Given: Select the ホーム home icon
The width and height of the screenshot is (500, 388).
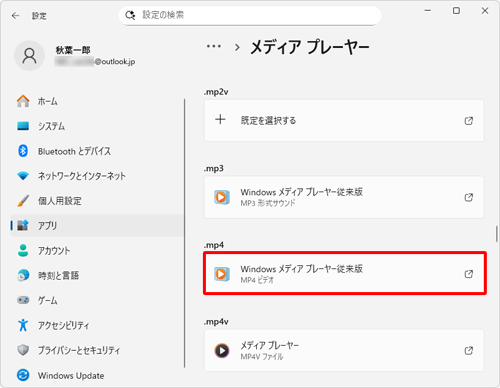Looking at the screenshot, I should 23,101.
